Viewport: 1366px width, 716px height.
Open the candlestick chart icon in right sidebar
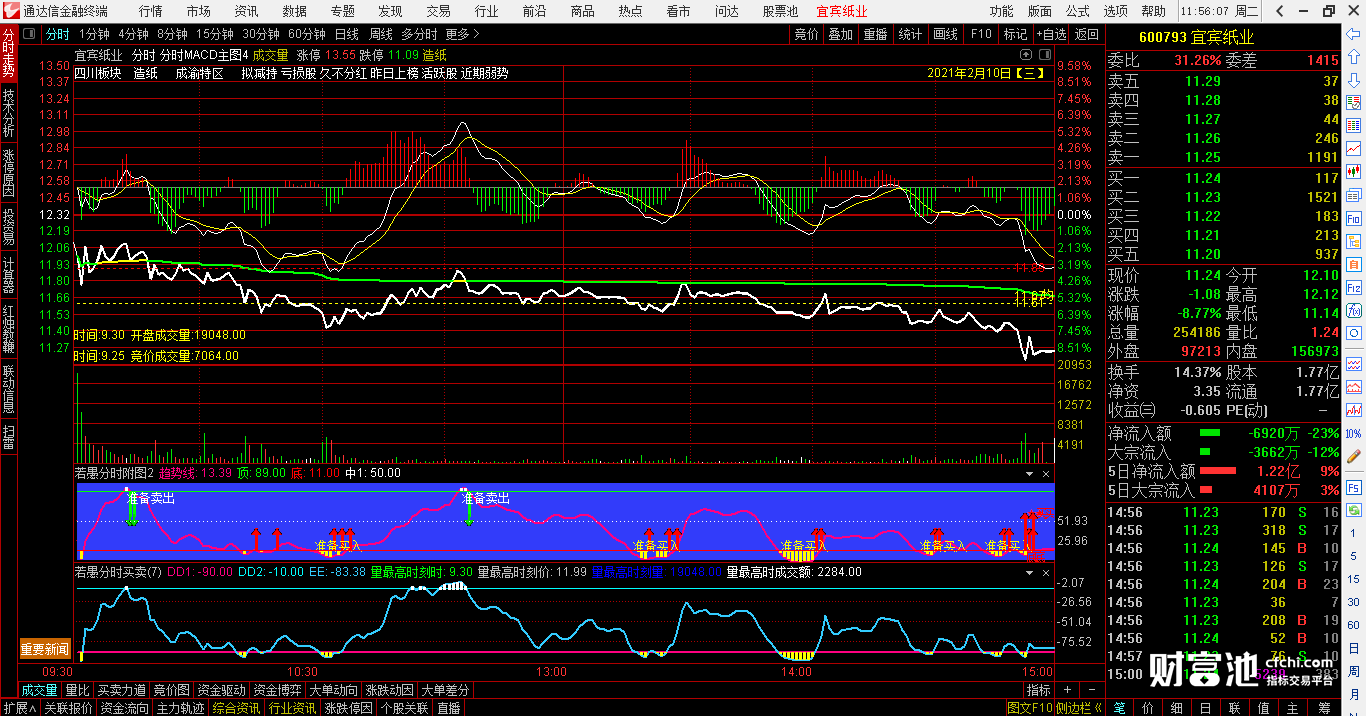pos(1353,170)
